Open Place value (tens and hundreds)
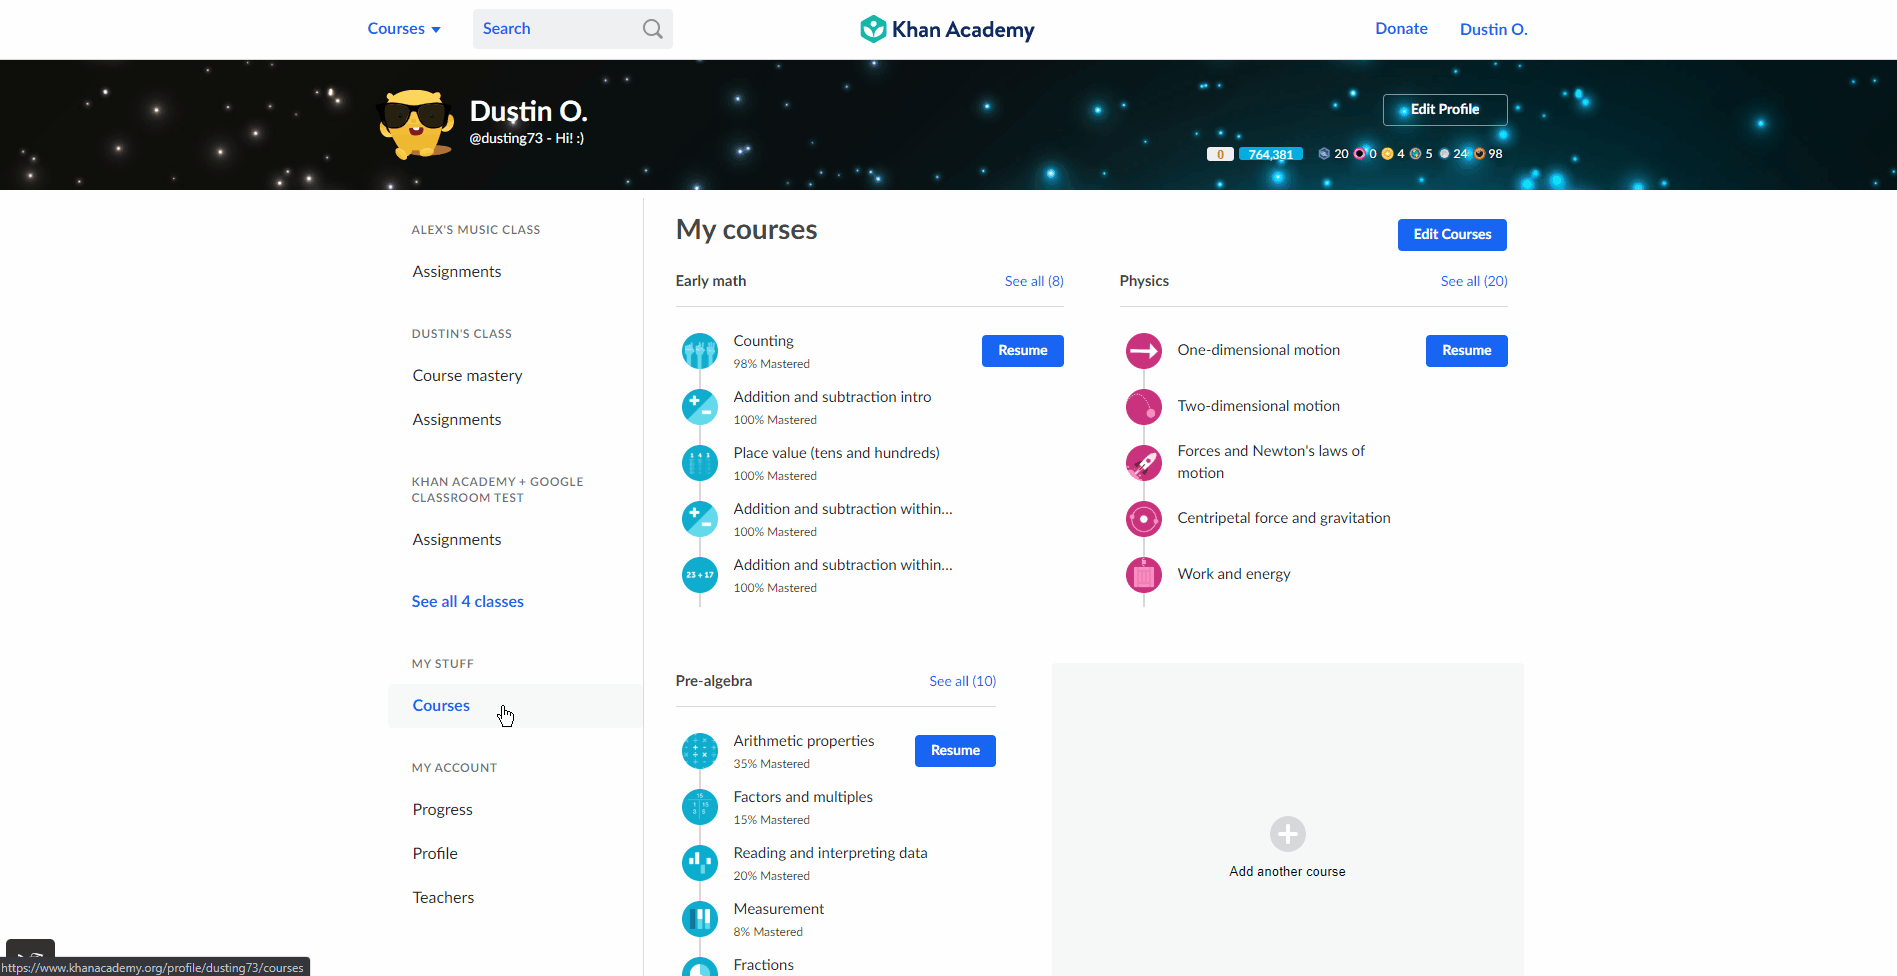The height and width of the screenshot is (976, 1897). (x=836, y=453)
